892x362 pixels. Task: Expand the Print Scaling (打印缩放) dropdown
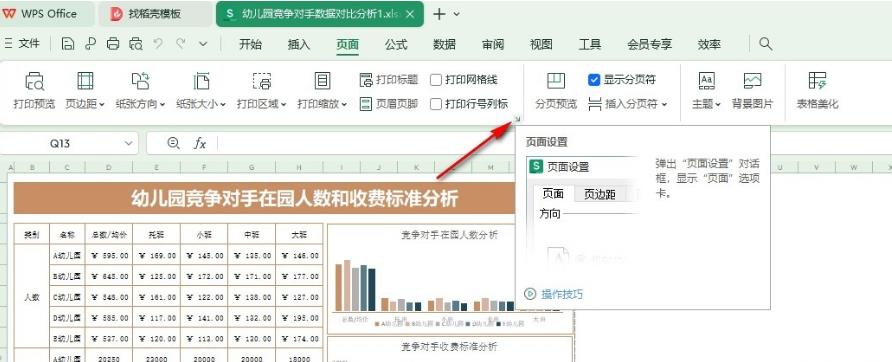coord(344,105)
